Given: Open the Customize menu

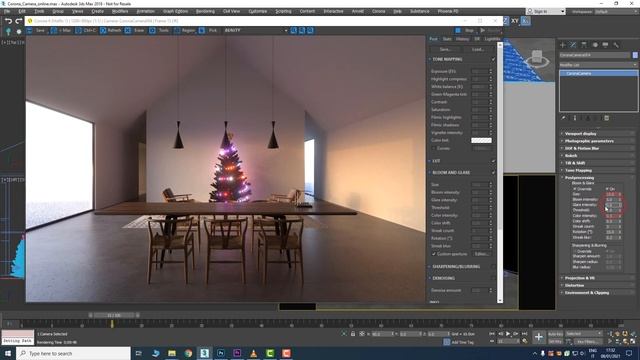Looking at the screenshot, I should coord(258,11).
